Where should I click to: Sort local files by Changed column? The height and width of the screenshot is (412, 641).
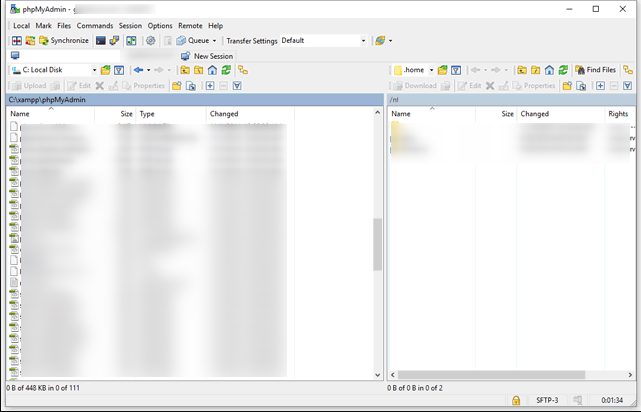point(250,114)
